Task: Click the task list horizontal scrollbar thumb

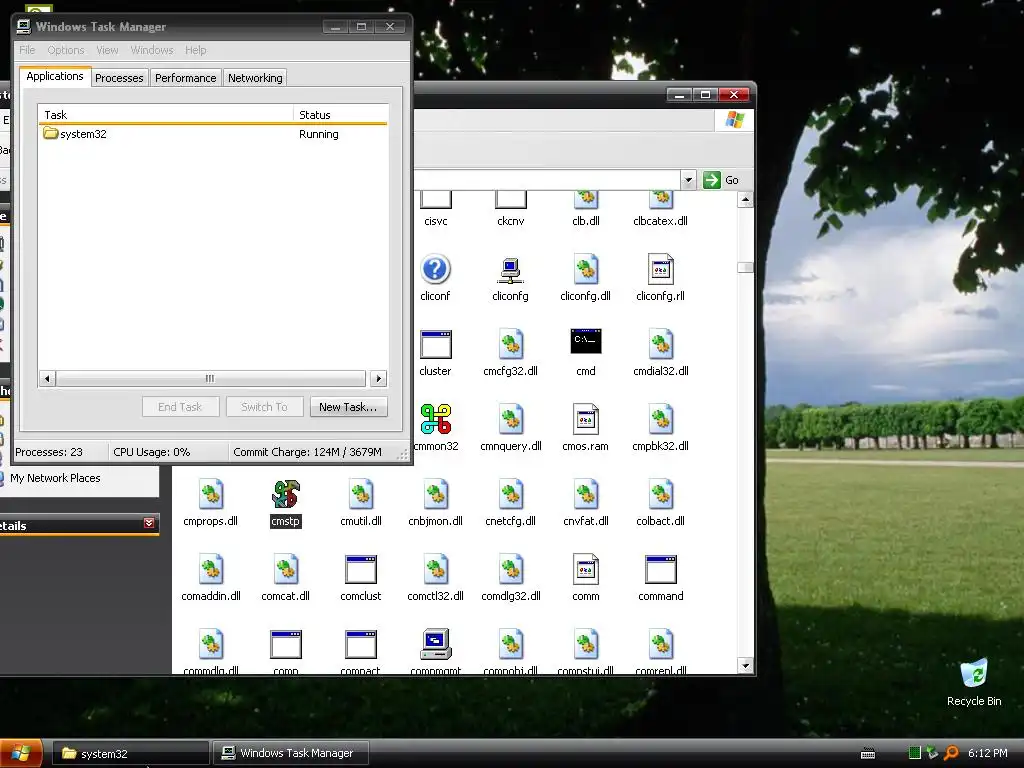Action: click(x=210, y=379)
